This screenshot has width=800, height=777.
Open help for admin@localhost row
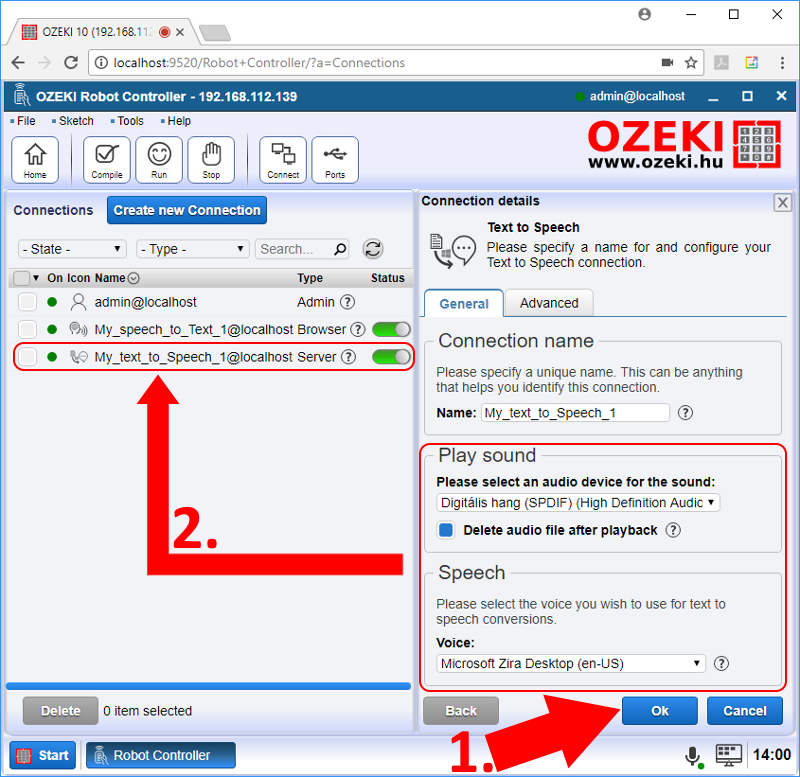coord(347,302)
